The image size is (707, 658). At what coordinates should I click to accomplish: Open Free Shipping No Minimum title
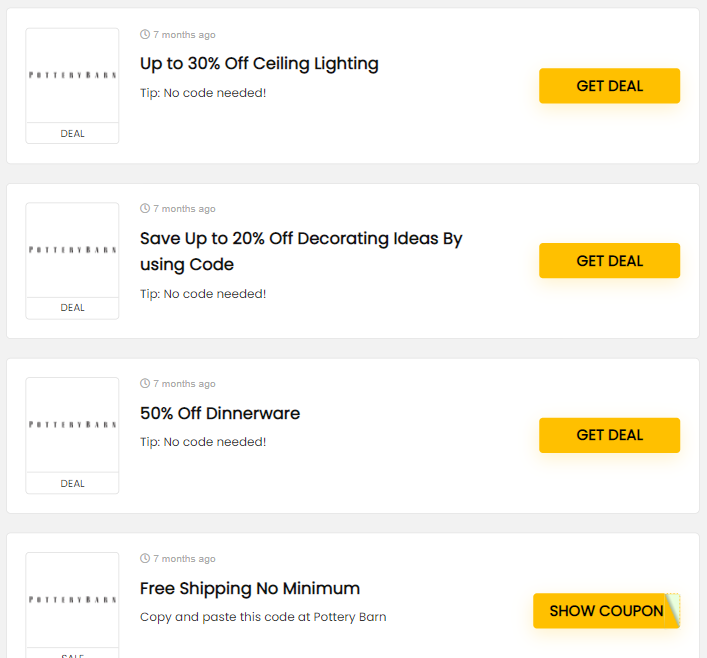250,588
